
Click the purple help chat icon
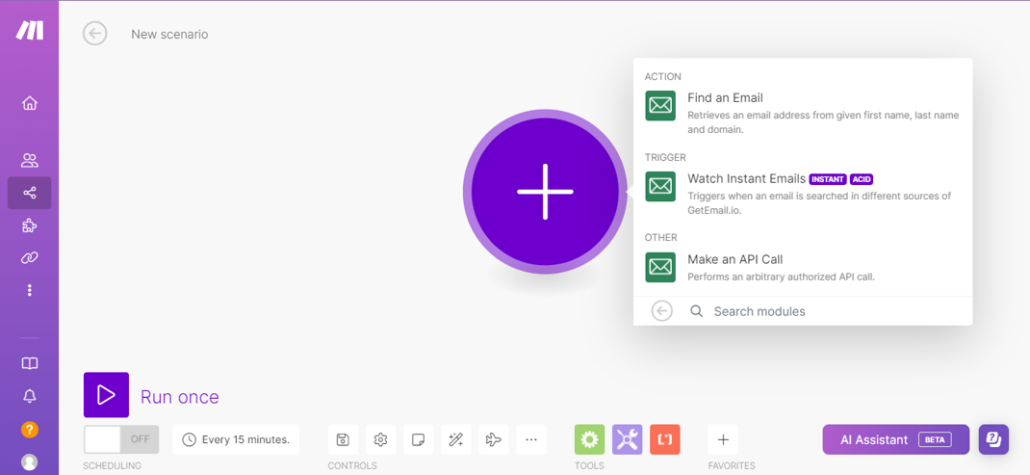[x=993, y=440]
